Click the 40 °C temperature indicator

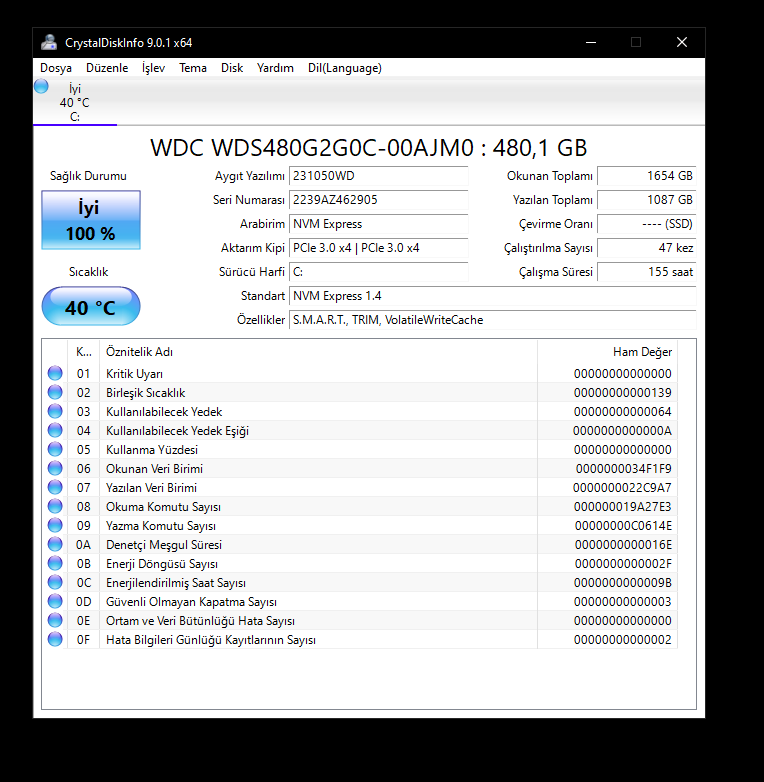[x=91, y=306]
